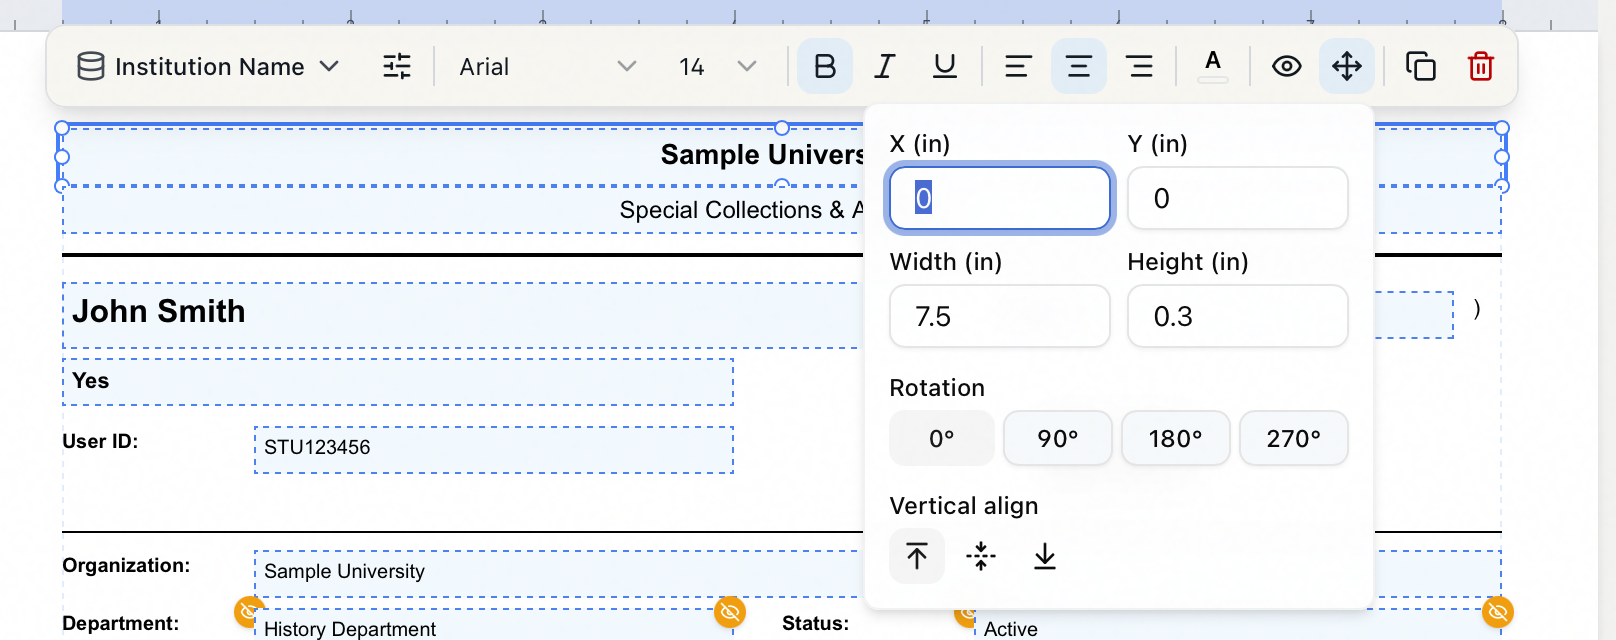
Task: Click the Status: label
Action: pyautogui.click(x=815, y=623)
